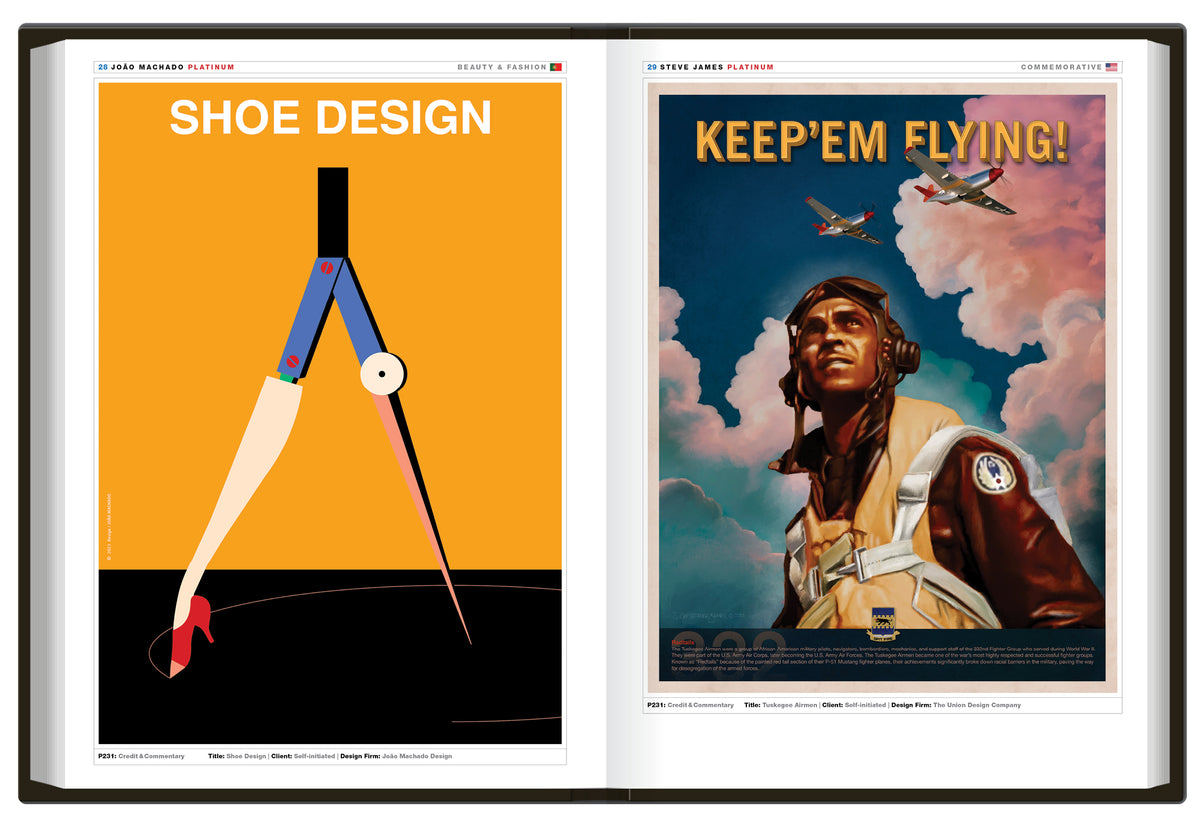Click the pilot's round shoulder patch
Image resolution: width=1200 pixels, height=830 pixels.
[x=993, y=472]
